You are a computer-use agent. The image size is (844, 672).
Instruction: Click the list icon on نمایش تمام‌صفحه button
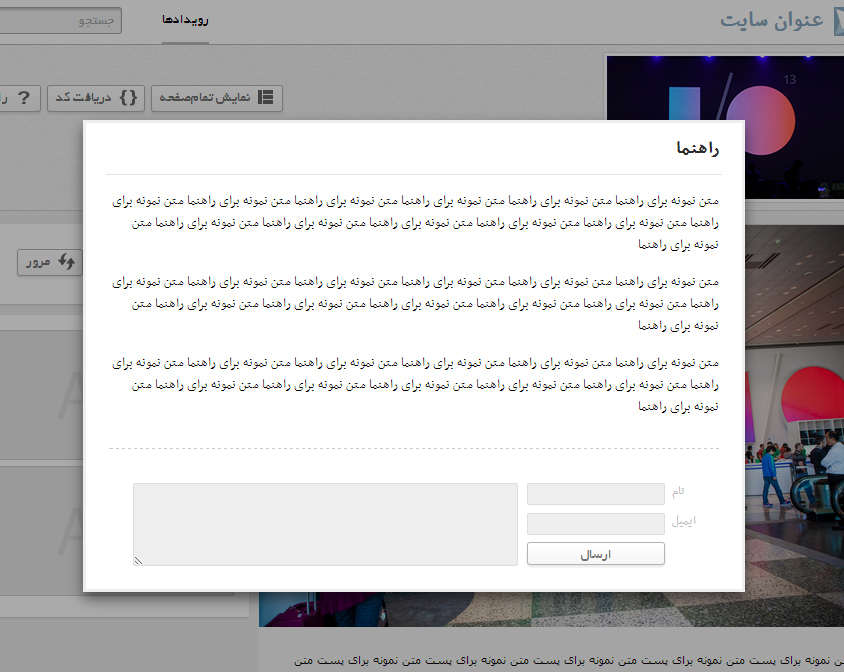[263, 97]
